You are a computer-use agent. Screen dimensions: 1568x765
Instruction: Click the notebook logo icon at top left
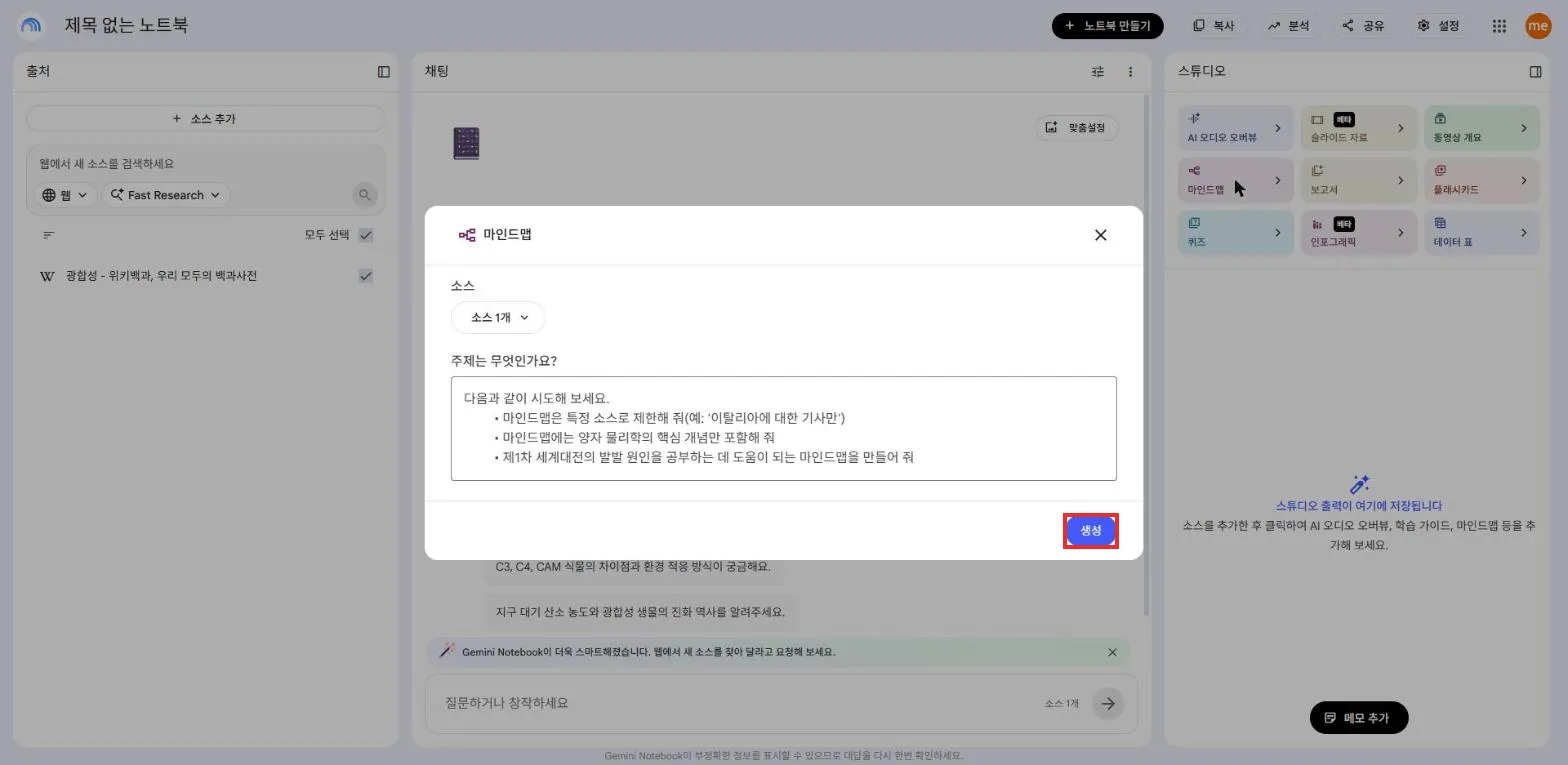31,26
